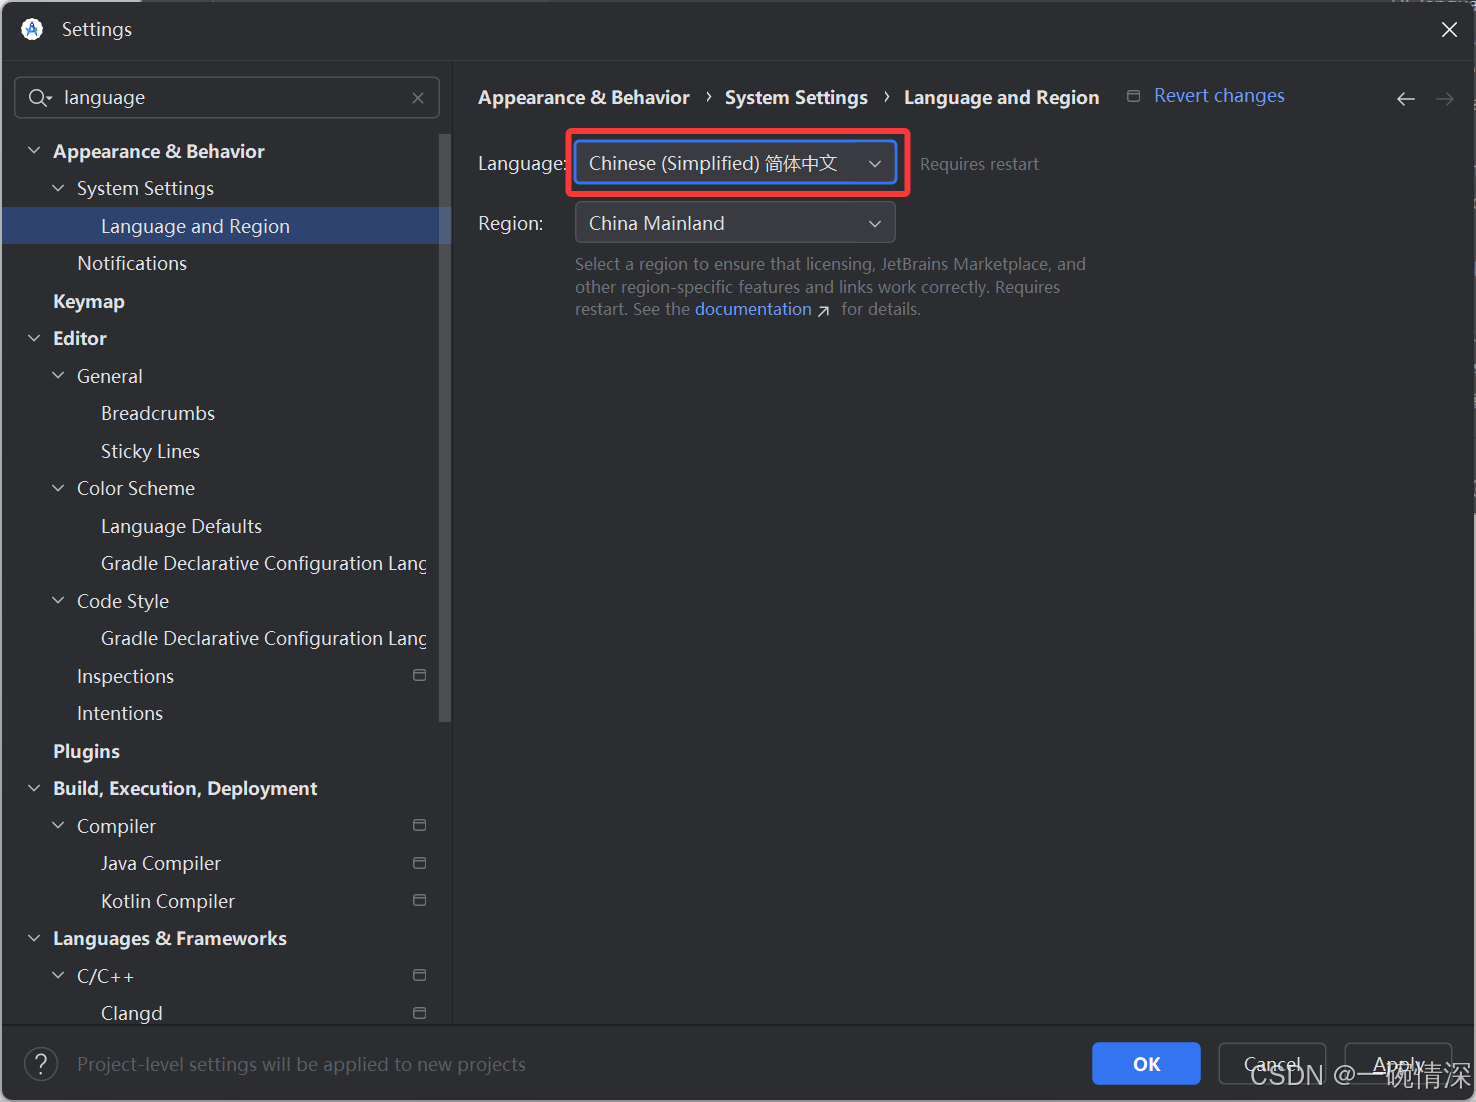Collapse the Editor section
The width and height of the screenshot is (1476, 1102).
[34, 338]
